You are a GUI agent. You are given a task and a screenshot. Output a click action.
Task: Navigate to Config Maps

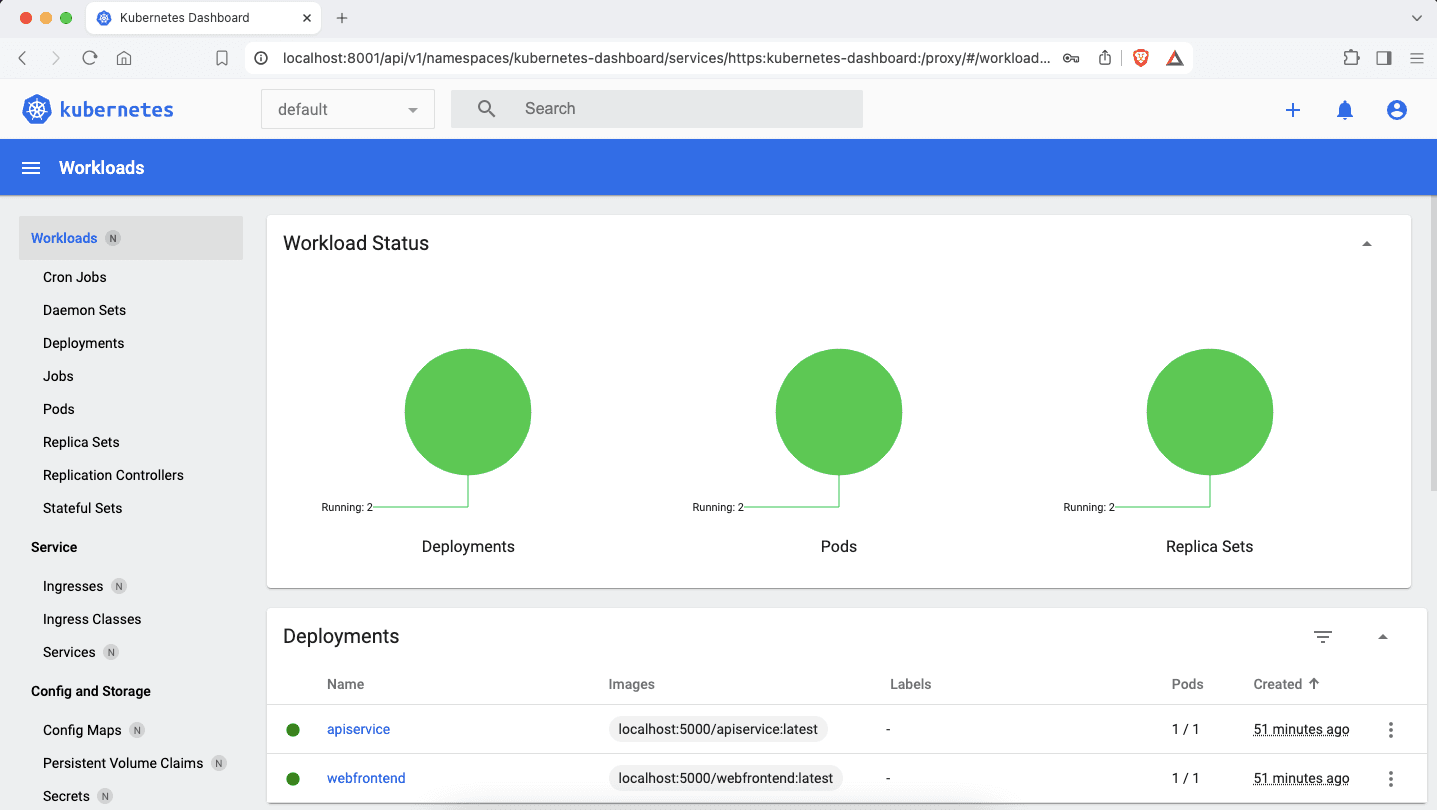click(82, 730)
